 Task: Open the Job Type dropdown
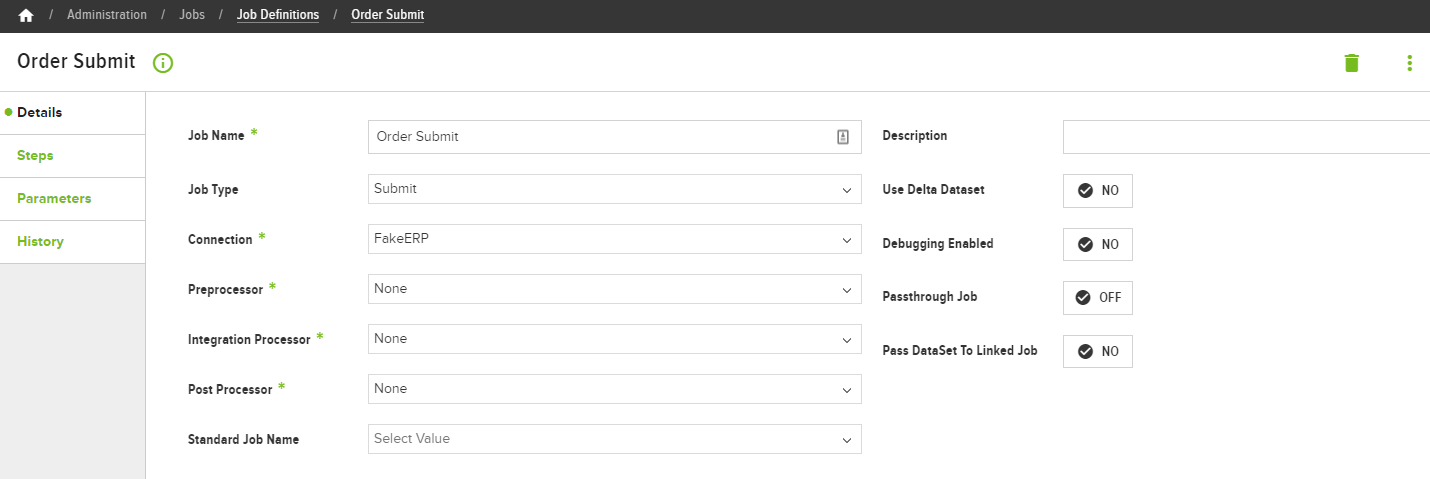pyautogui.click(x=615, y=189)
